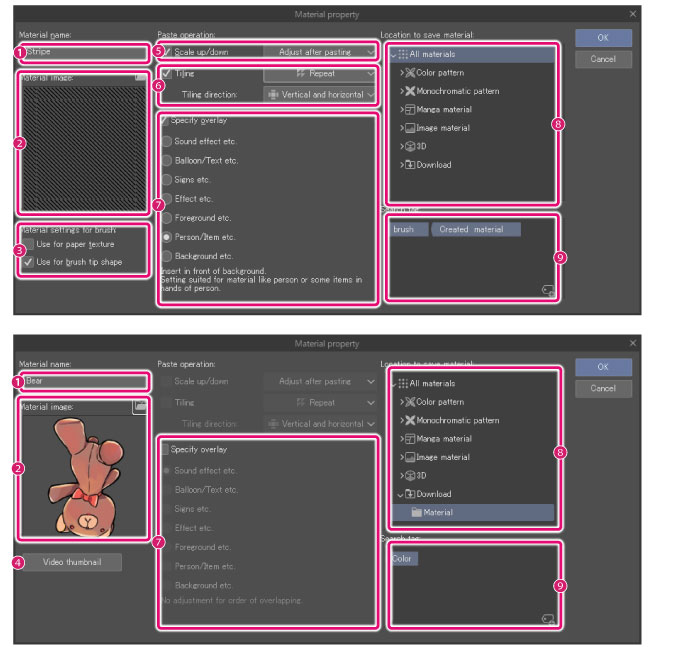Expand Color pattern chevron in Stripe dialog

402,73
